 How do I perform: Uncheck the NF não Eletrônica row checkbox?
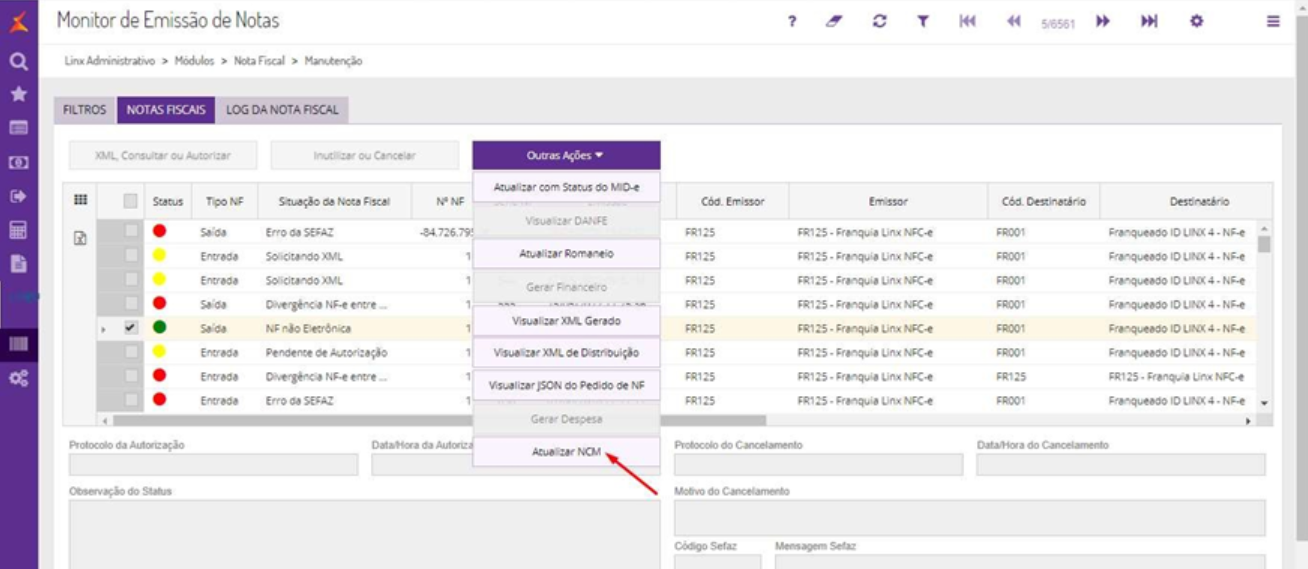(130, 327)
